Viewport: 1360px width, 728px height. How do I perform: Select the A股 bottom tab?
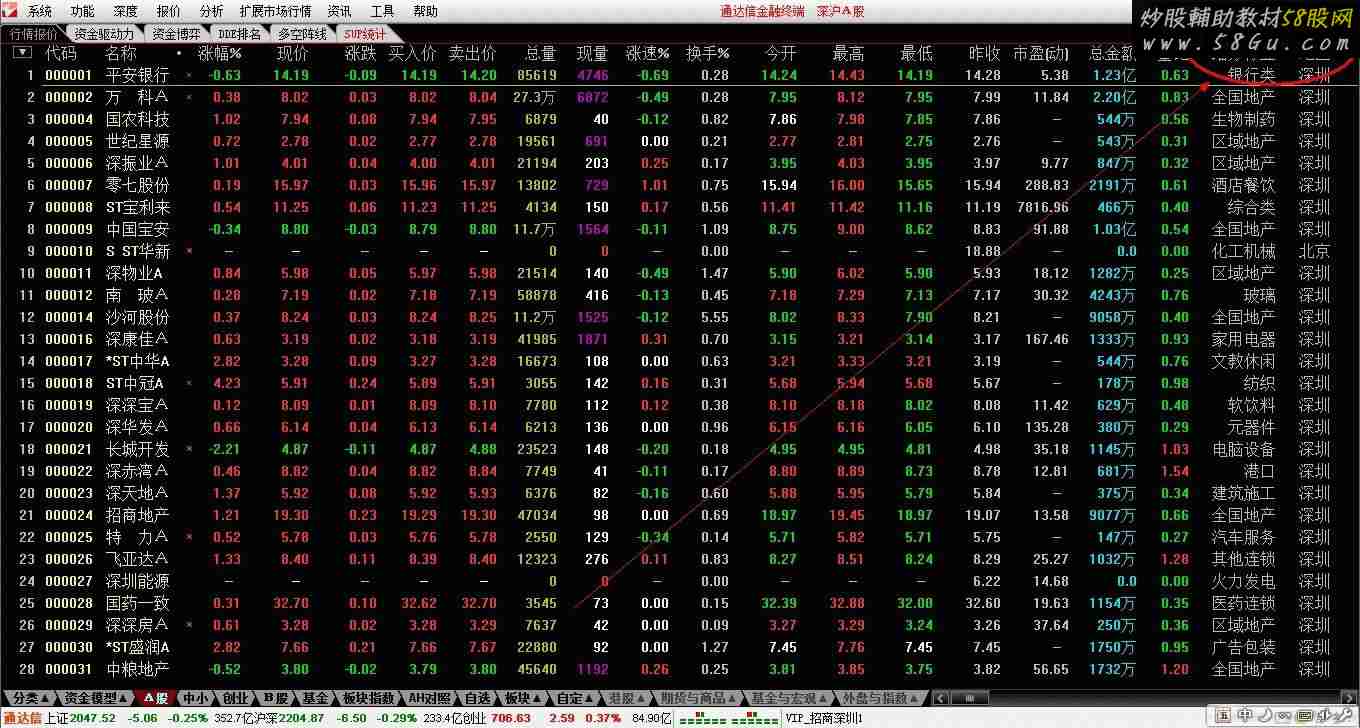156,698
